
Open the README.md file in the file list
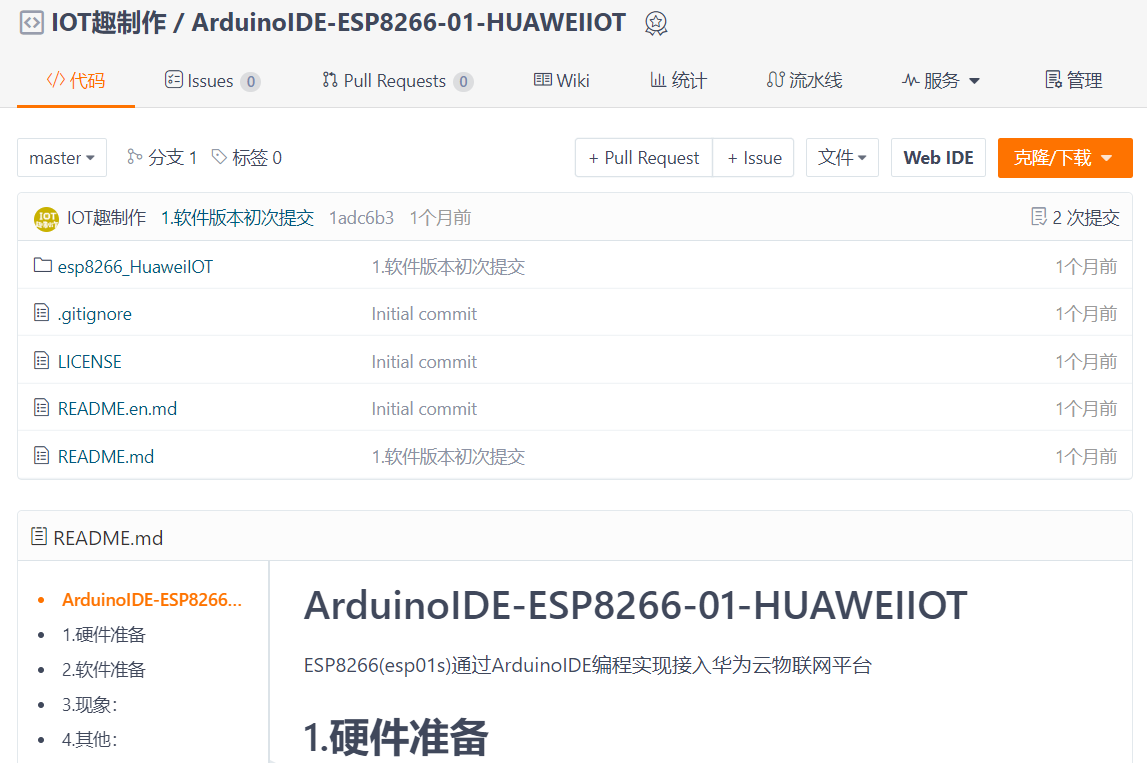tap(105, 456)
